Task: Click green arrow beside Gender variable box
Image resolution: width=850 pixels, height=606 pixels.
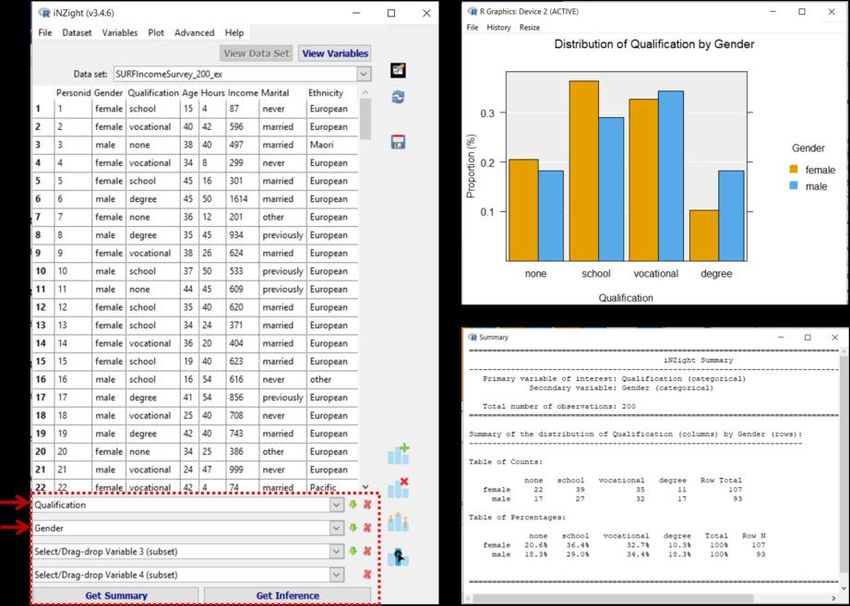Action: coord(353,528)
